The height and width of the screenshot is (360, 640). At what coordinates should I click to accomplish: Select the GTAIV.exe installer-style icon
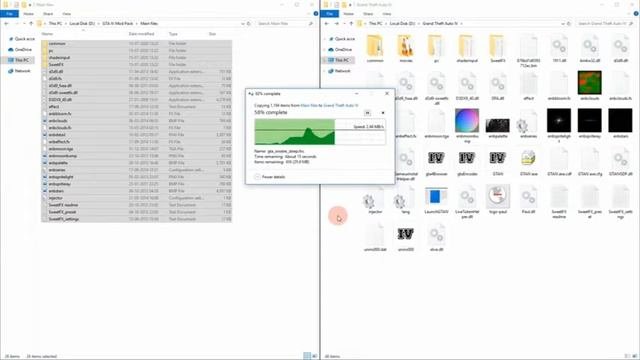point(528,158)
